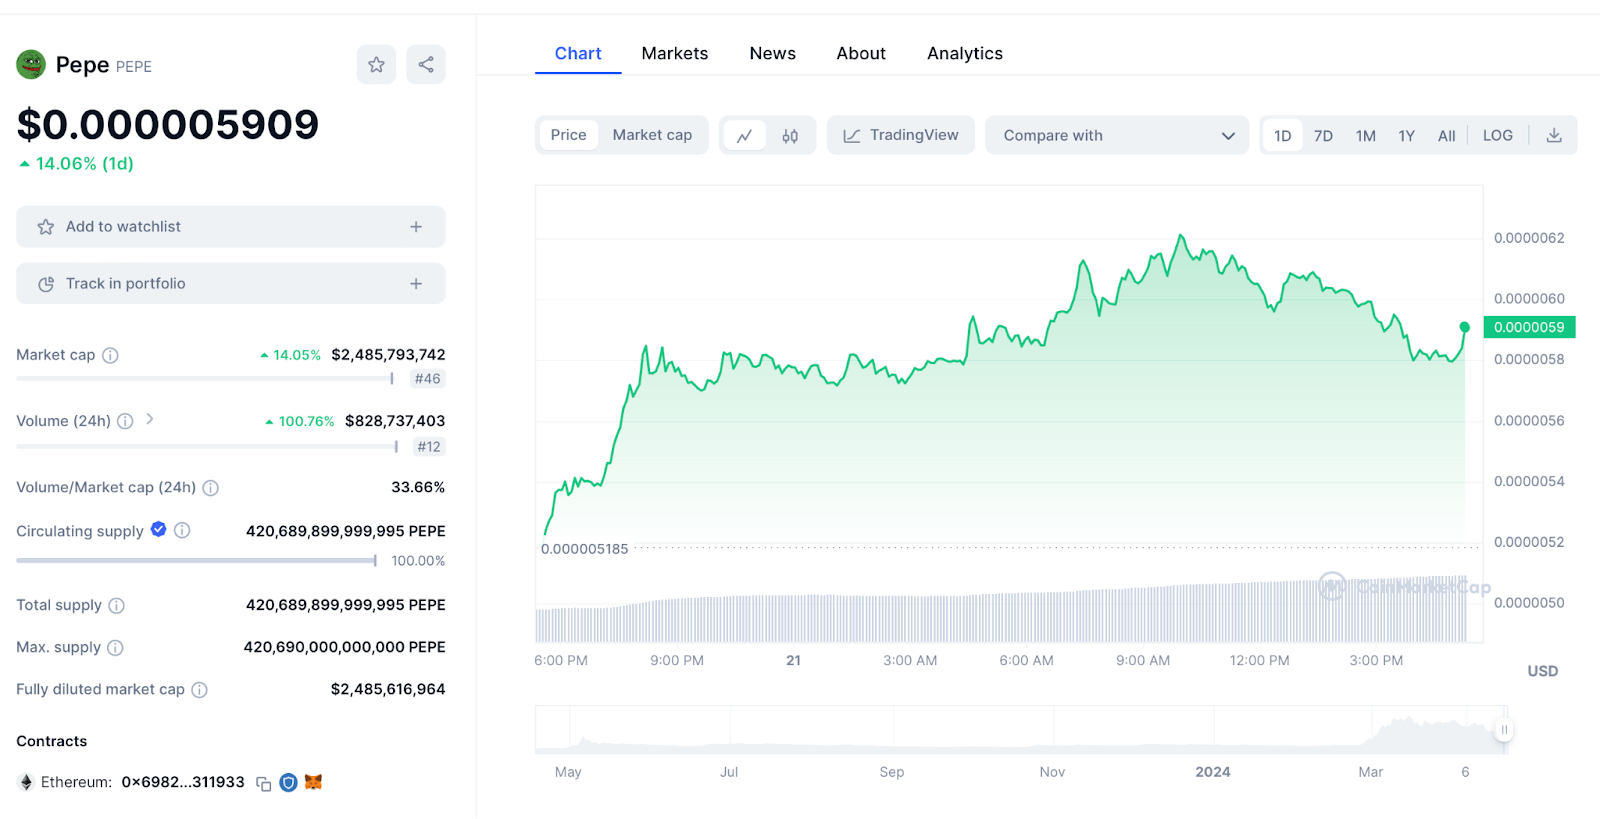The image size is (1600, 819).
Task: Switch to line chart view
Action: [744, 136]
